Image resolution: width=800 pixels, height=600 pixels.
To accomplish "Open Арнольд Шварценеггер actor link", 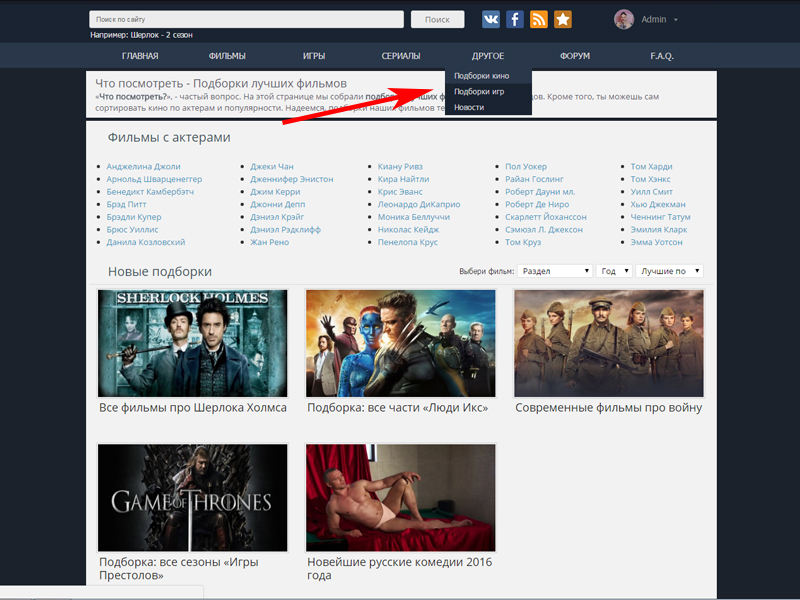I will (154, 179).
